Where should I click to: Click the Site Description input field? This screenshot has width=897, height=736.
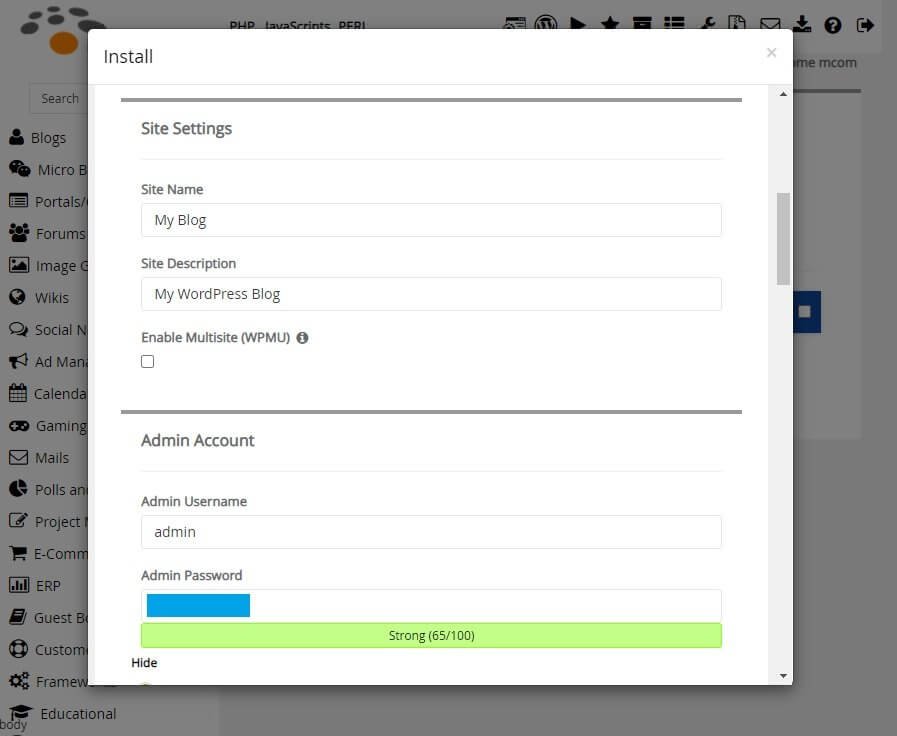pos(431,294)
